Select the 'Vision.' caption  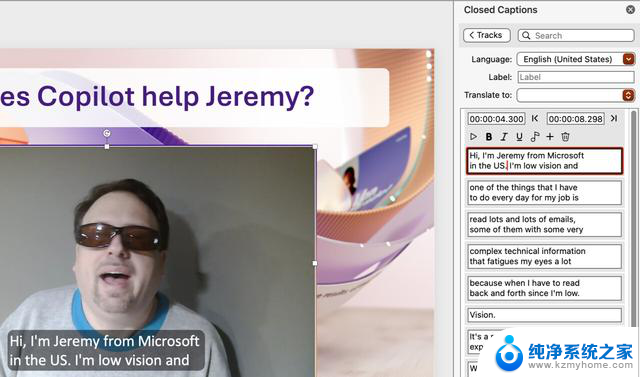click(544, 315)
